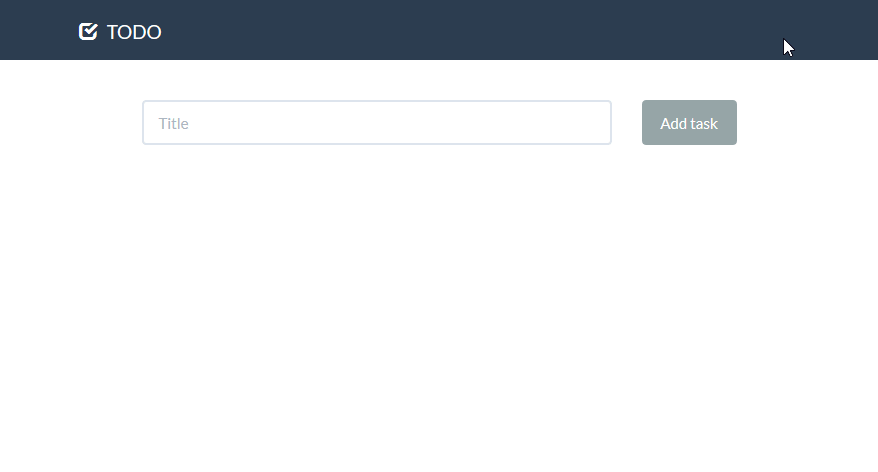Select the checked-box icon in navbar
This screenshot has height=472, width=878.
tap(88, 31)
